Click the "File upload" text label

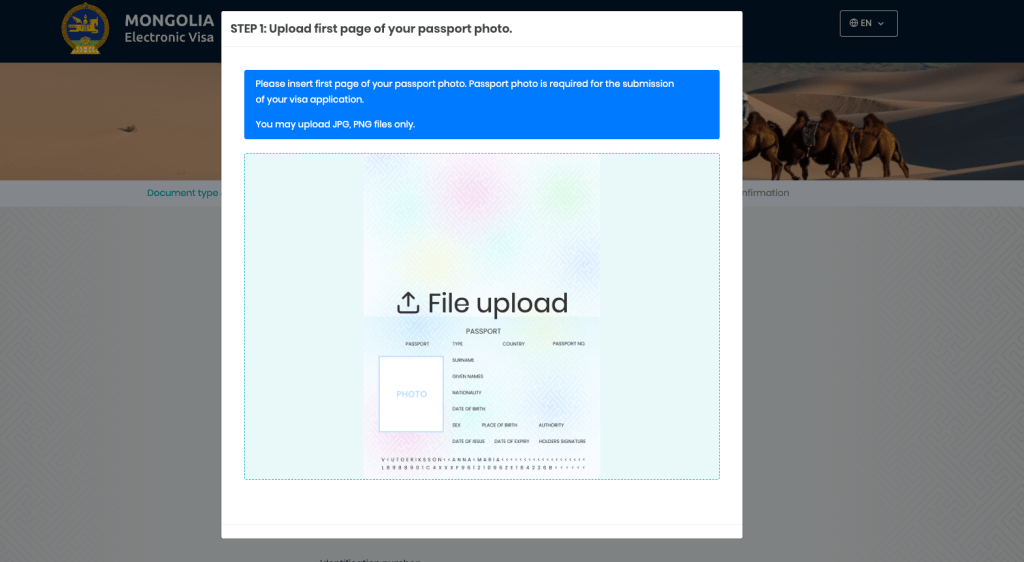tap(497, 303)
